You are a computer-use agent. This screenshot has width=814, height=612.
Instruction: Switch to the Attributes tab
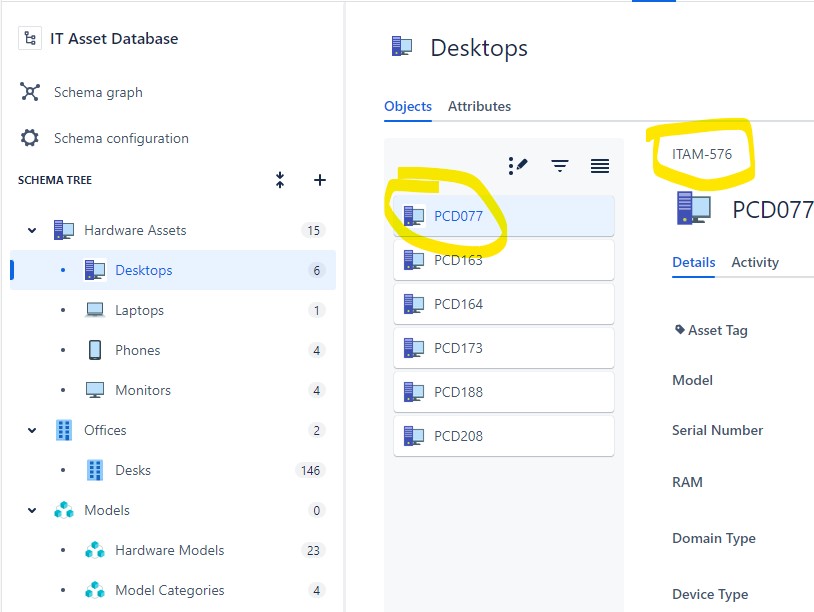tap(479, 106)
